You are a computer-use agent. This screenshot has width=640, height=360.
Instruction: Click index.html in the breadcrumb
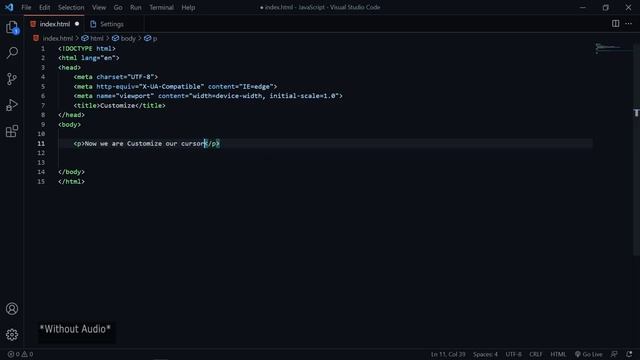(x=58, y=38)
